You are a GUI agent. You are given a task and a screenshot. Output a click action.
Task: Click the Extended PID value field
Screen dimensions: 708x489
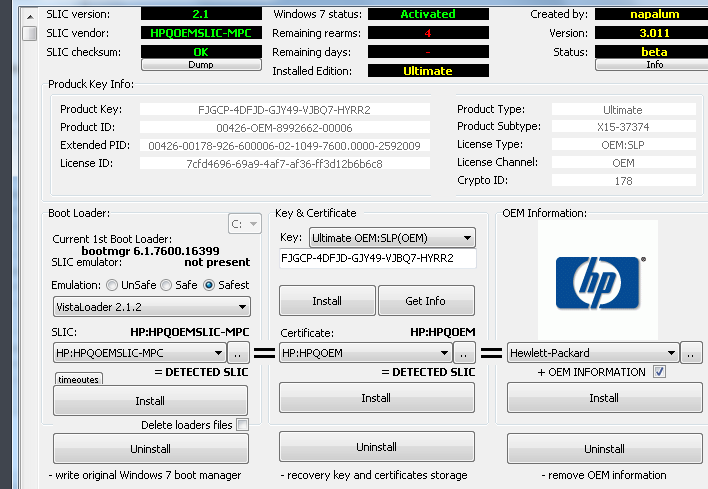point(284,146)
